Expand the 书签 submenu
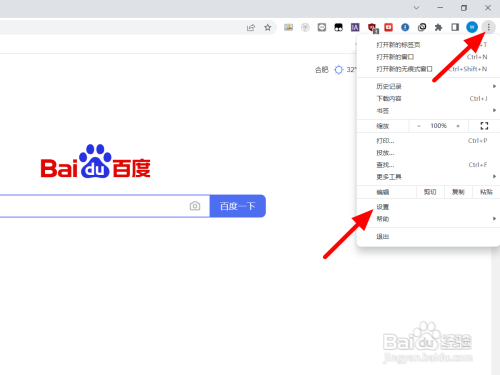Screen dimensions: 500x375 coord(428,110)
